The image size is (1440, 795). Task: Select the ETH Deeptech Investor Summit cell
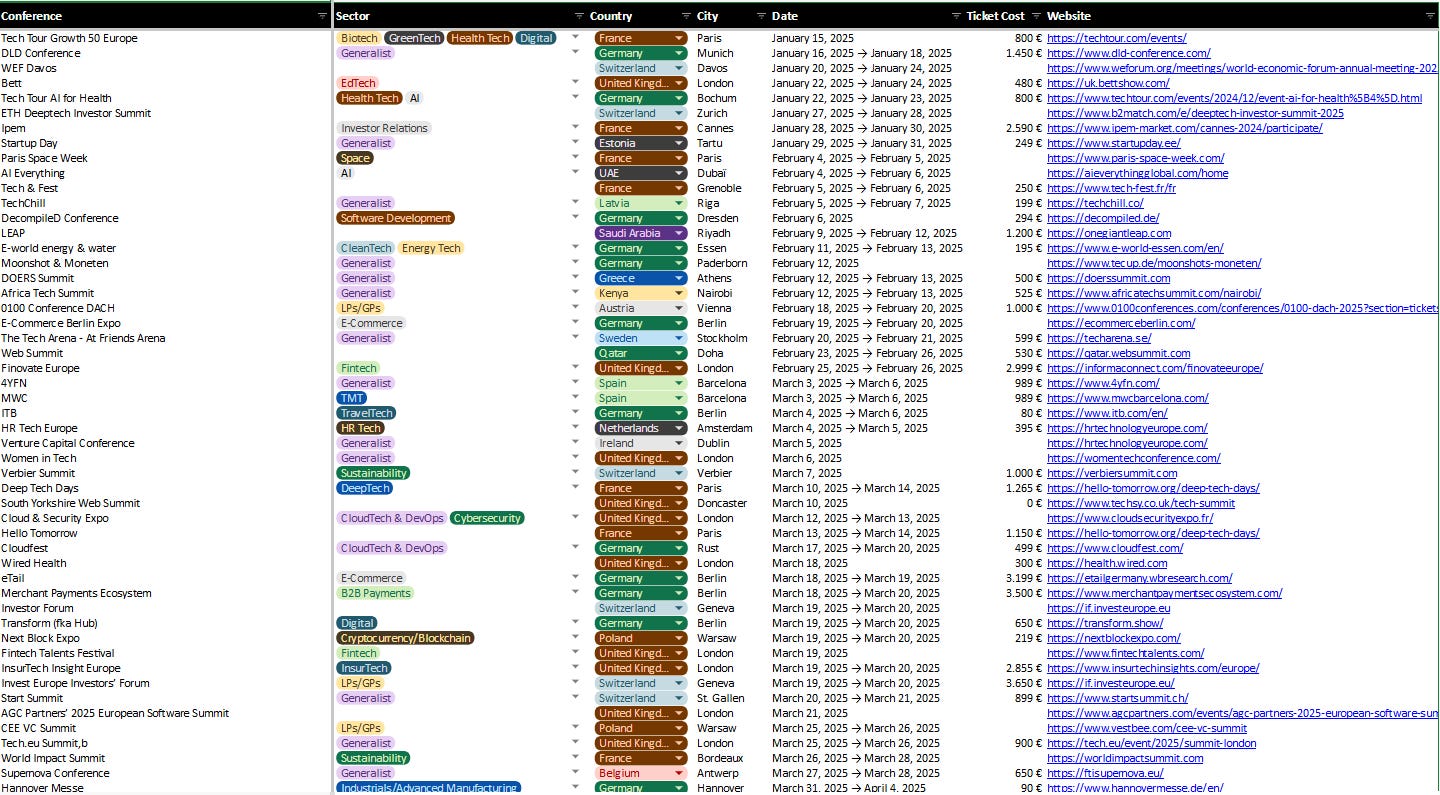pos(165,113)
